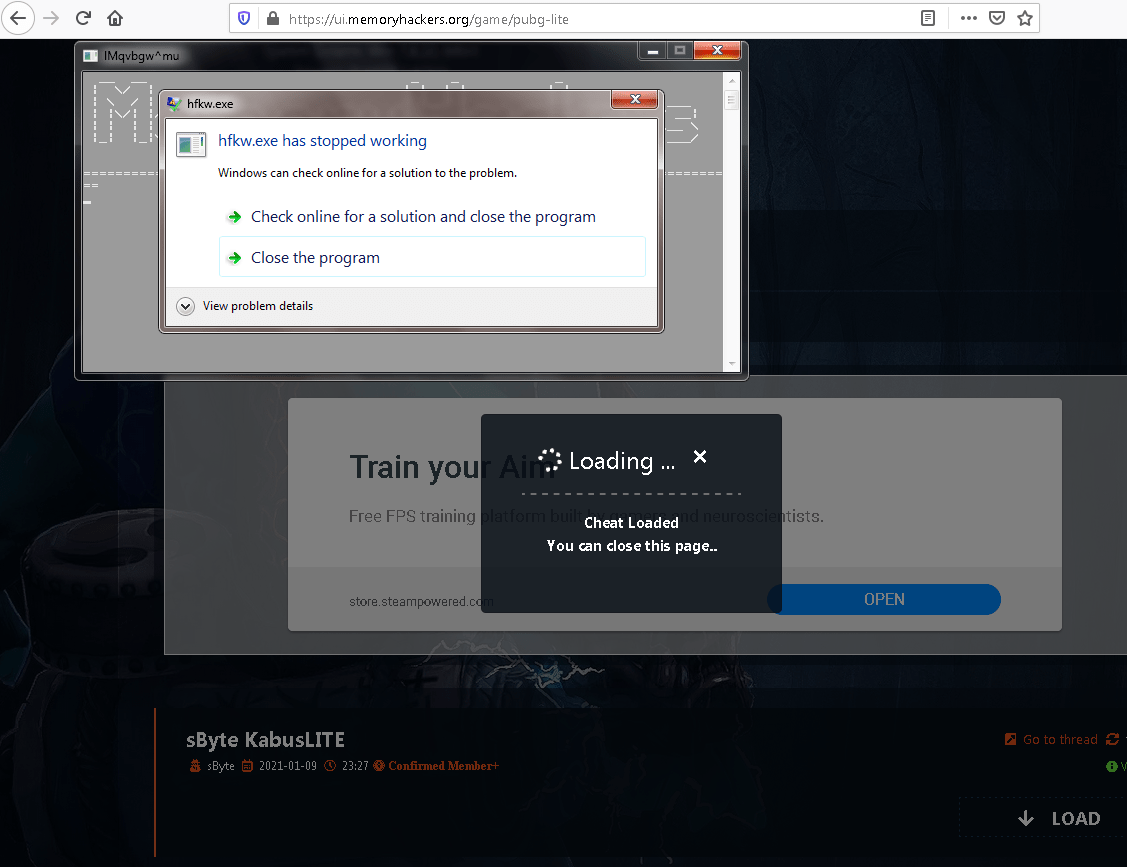
Task: Click the refresh icon beside Go to thread
Action: 1113,739
